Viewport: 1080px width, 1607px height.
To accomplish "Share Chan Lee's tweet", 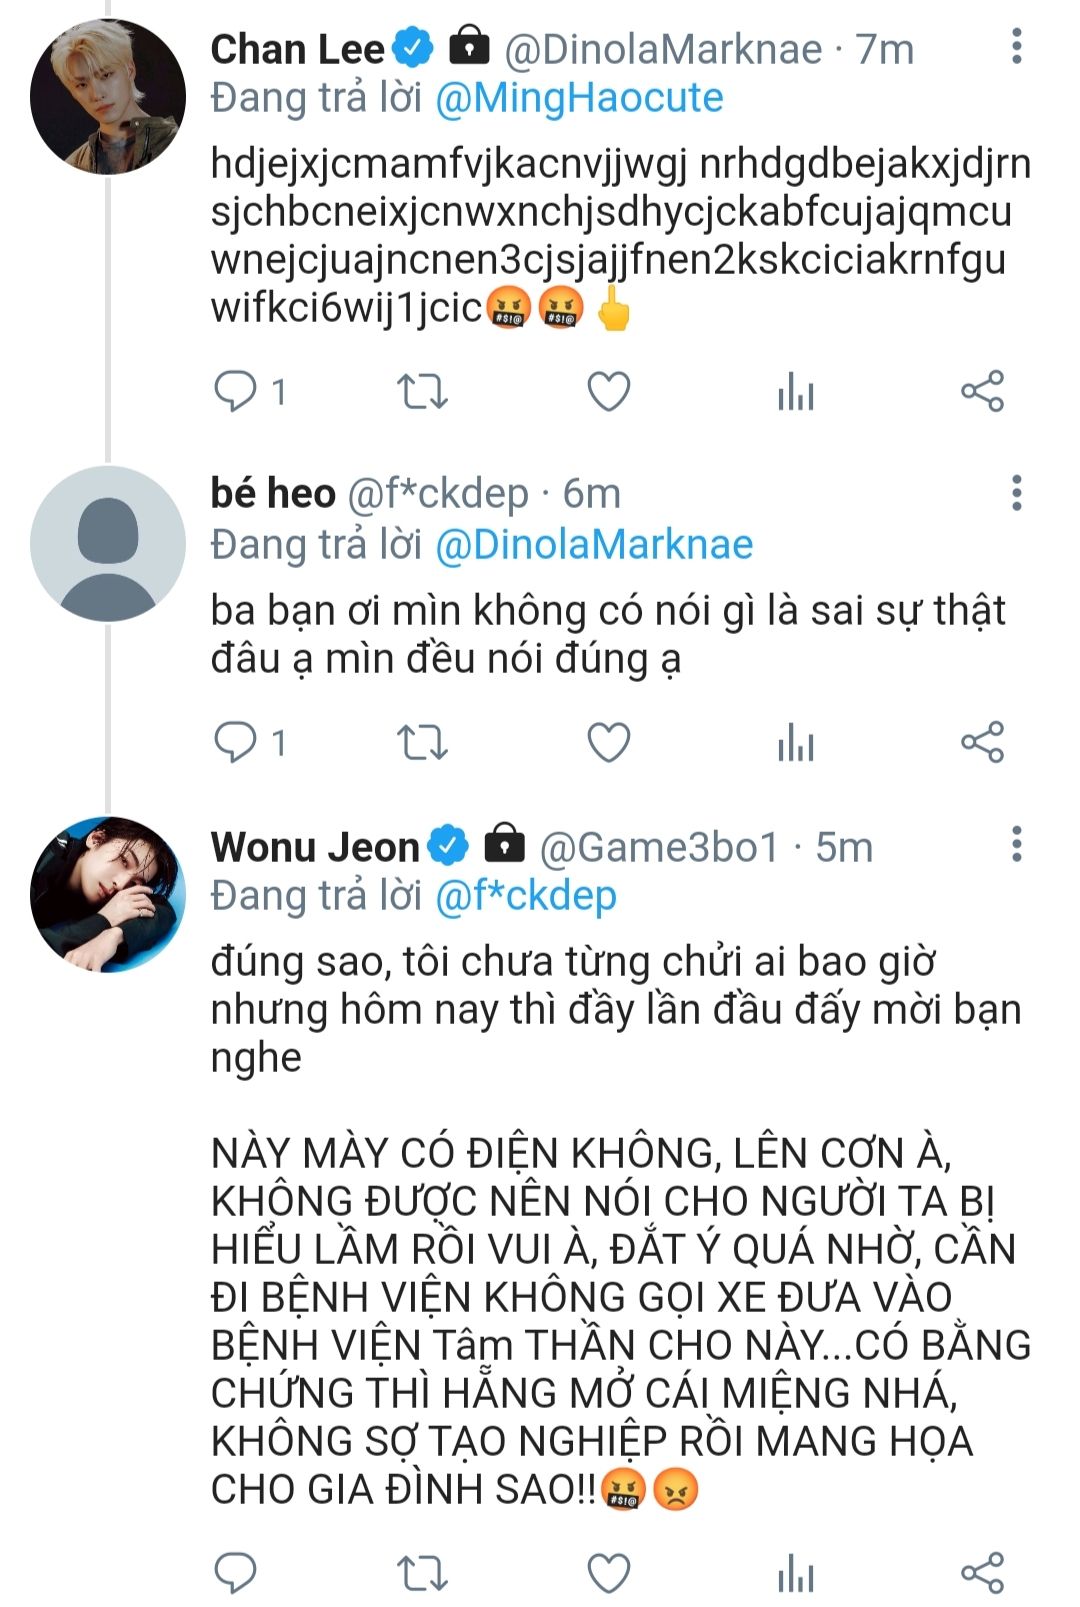I will (982, 391).
